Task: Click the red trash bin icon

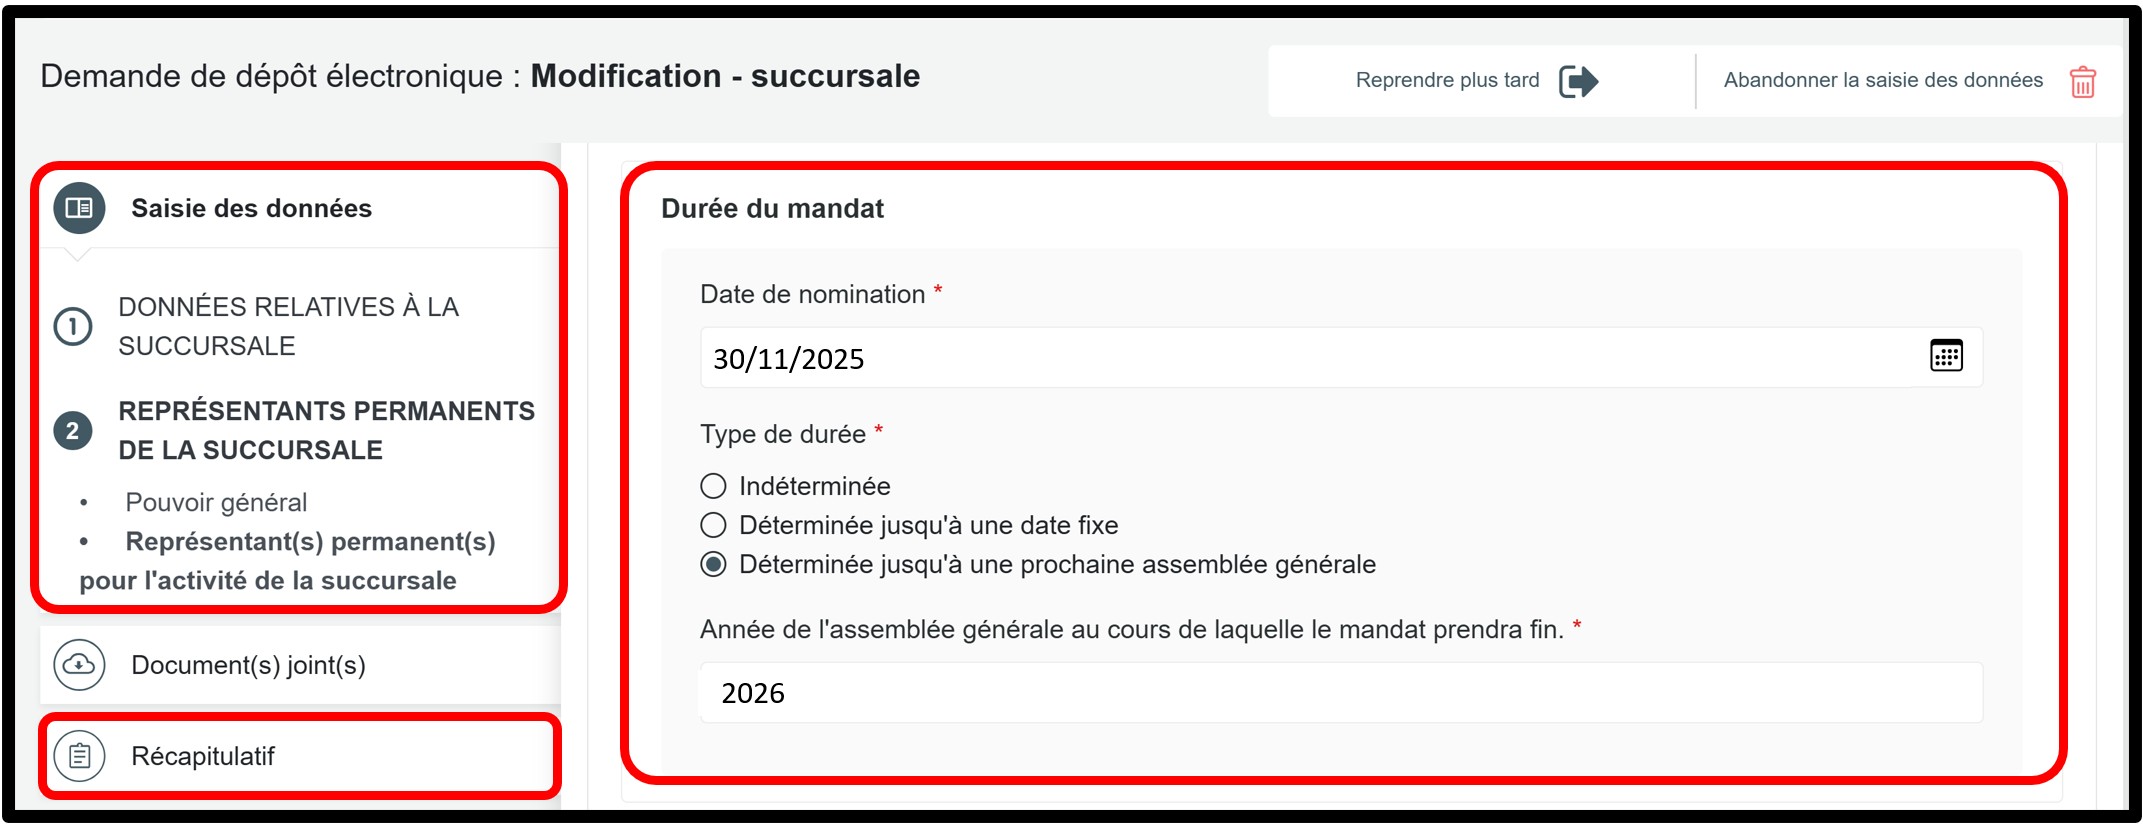Action: (2083, 82)
